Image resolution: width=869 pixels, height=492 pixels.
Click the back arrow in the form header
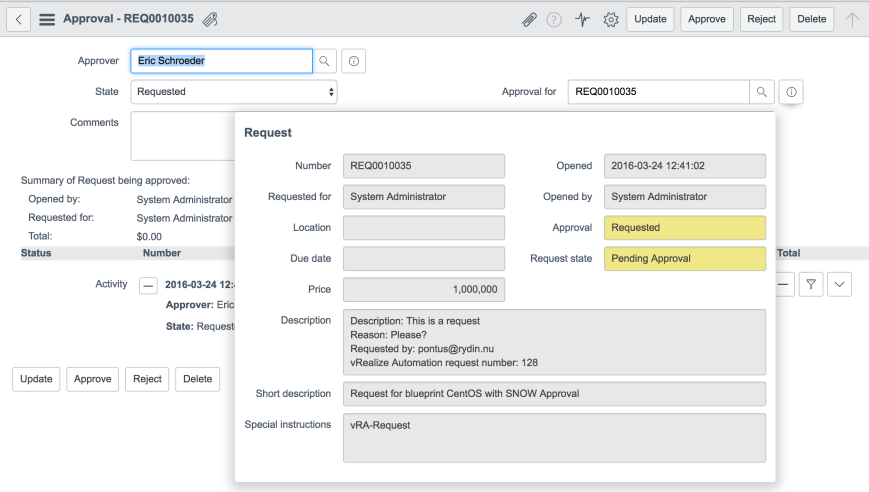pos(20,19)
